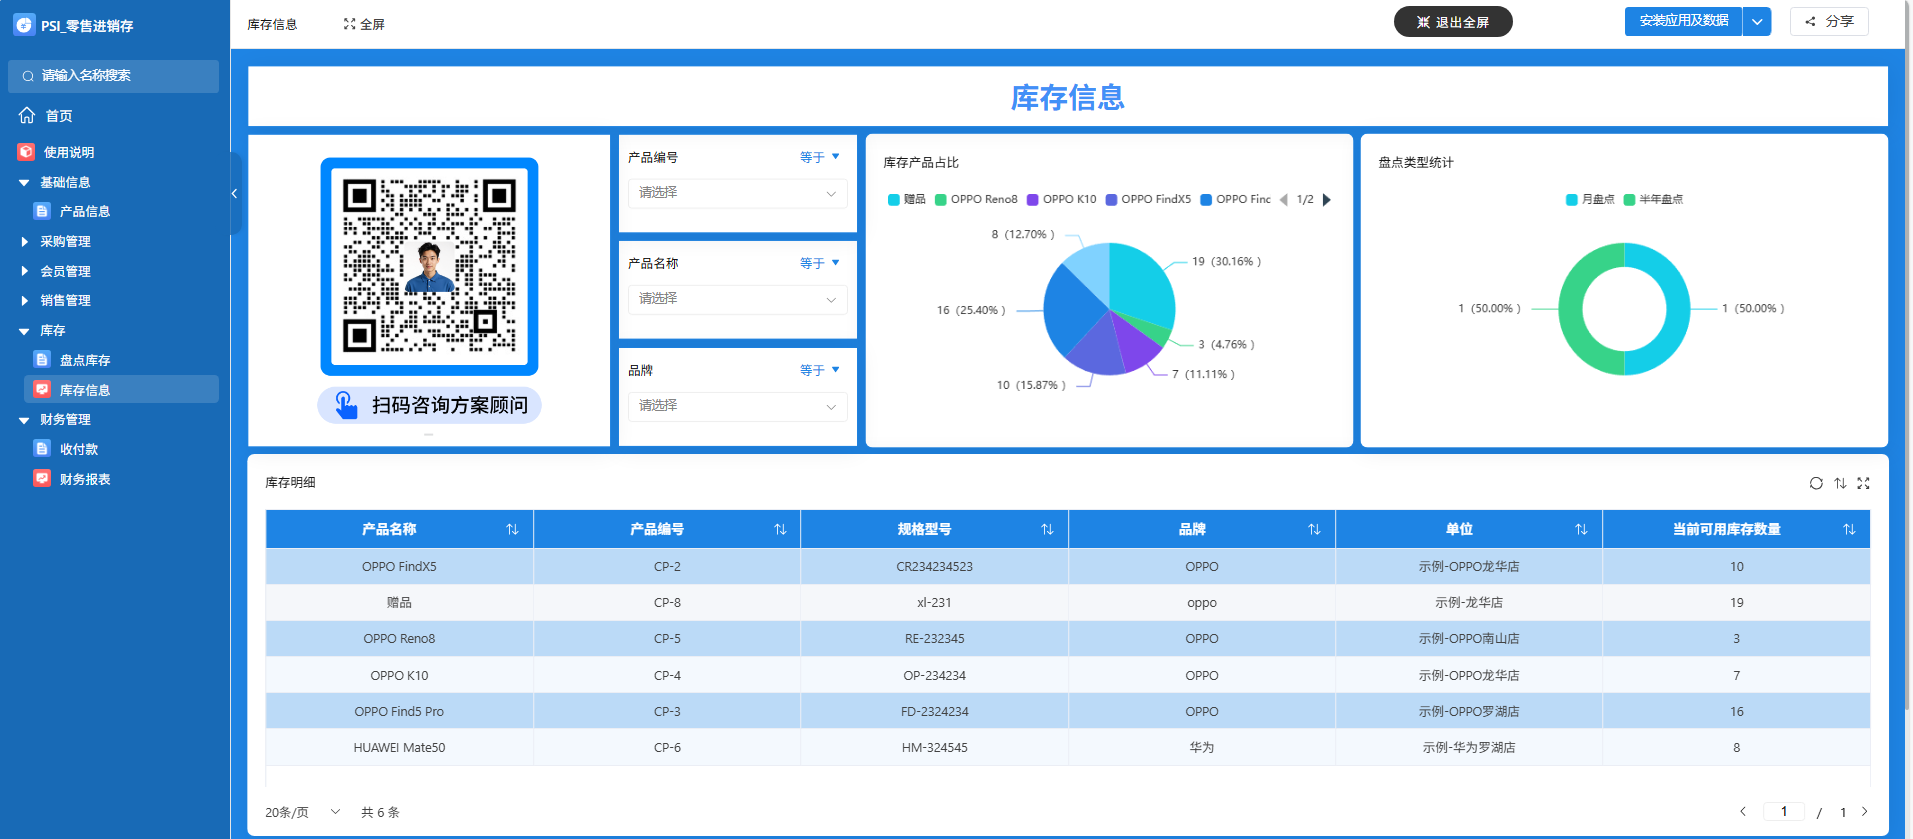Open the 品牌 等于 operator dropdown

819,370
